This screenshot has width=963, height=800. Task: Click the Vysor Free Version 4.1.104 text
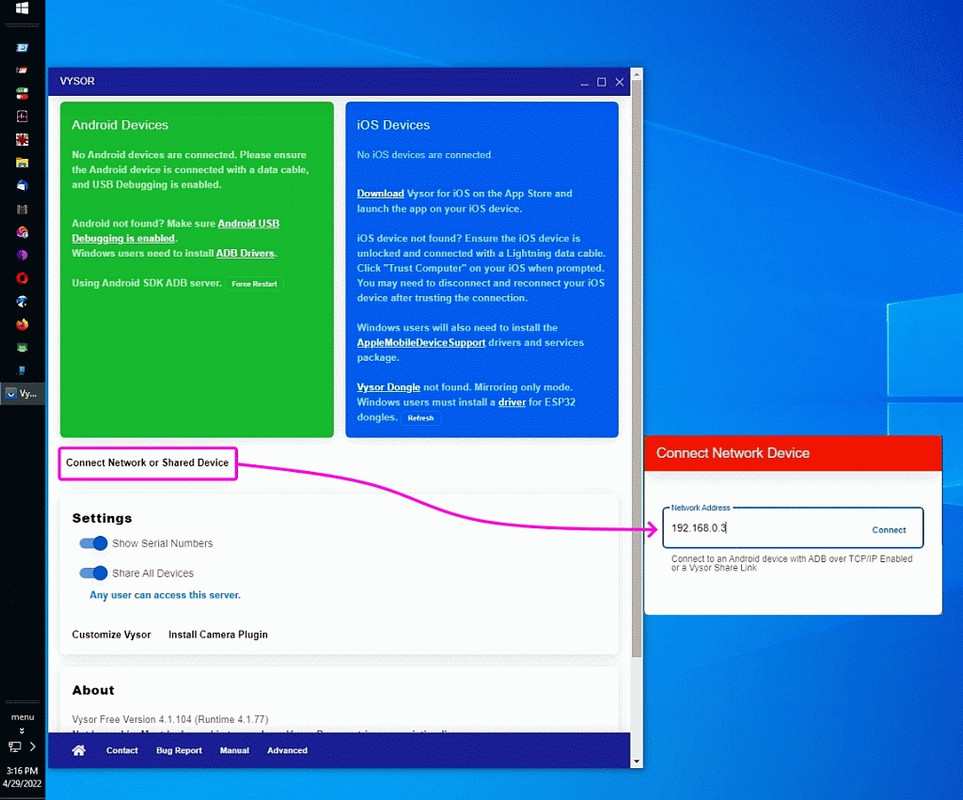(x=170, y=719)
